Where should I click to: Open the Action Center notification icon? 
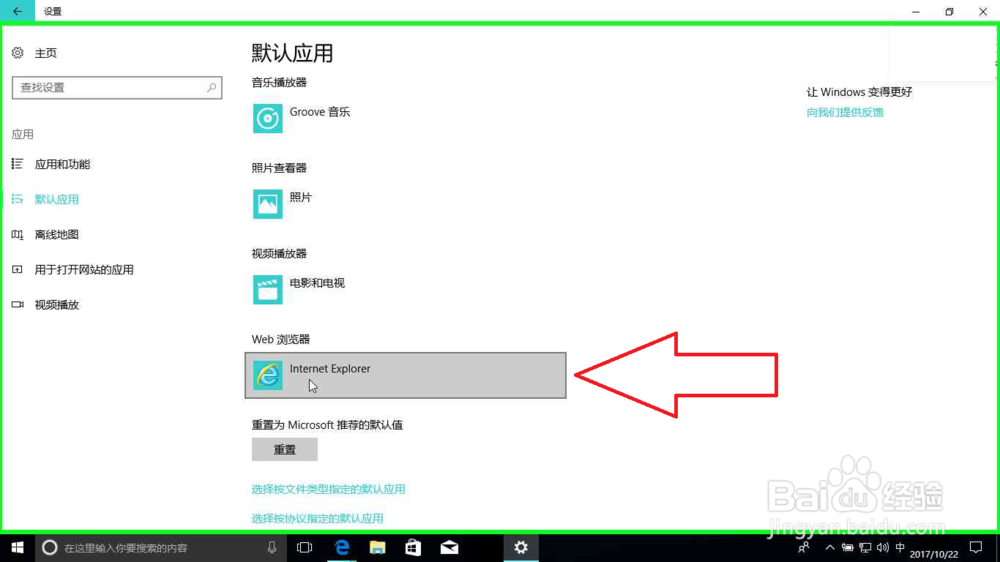976,547
